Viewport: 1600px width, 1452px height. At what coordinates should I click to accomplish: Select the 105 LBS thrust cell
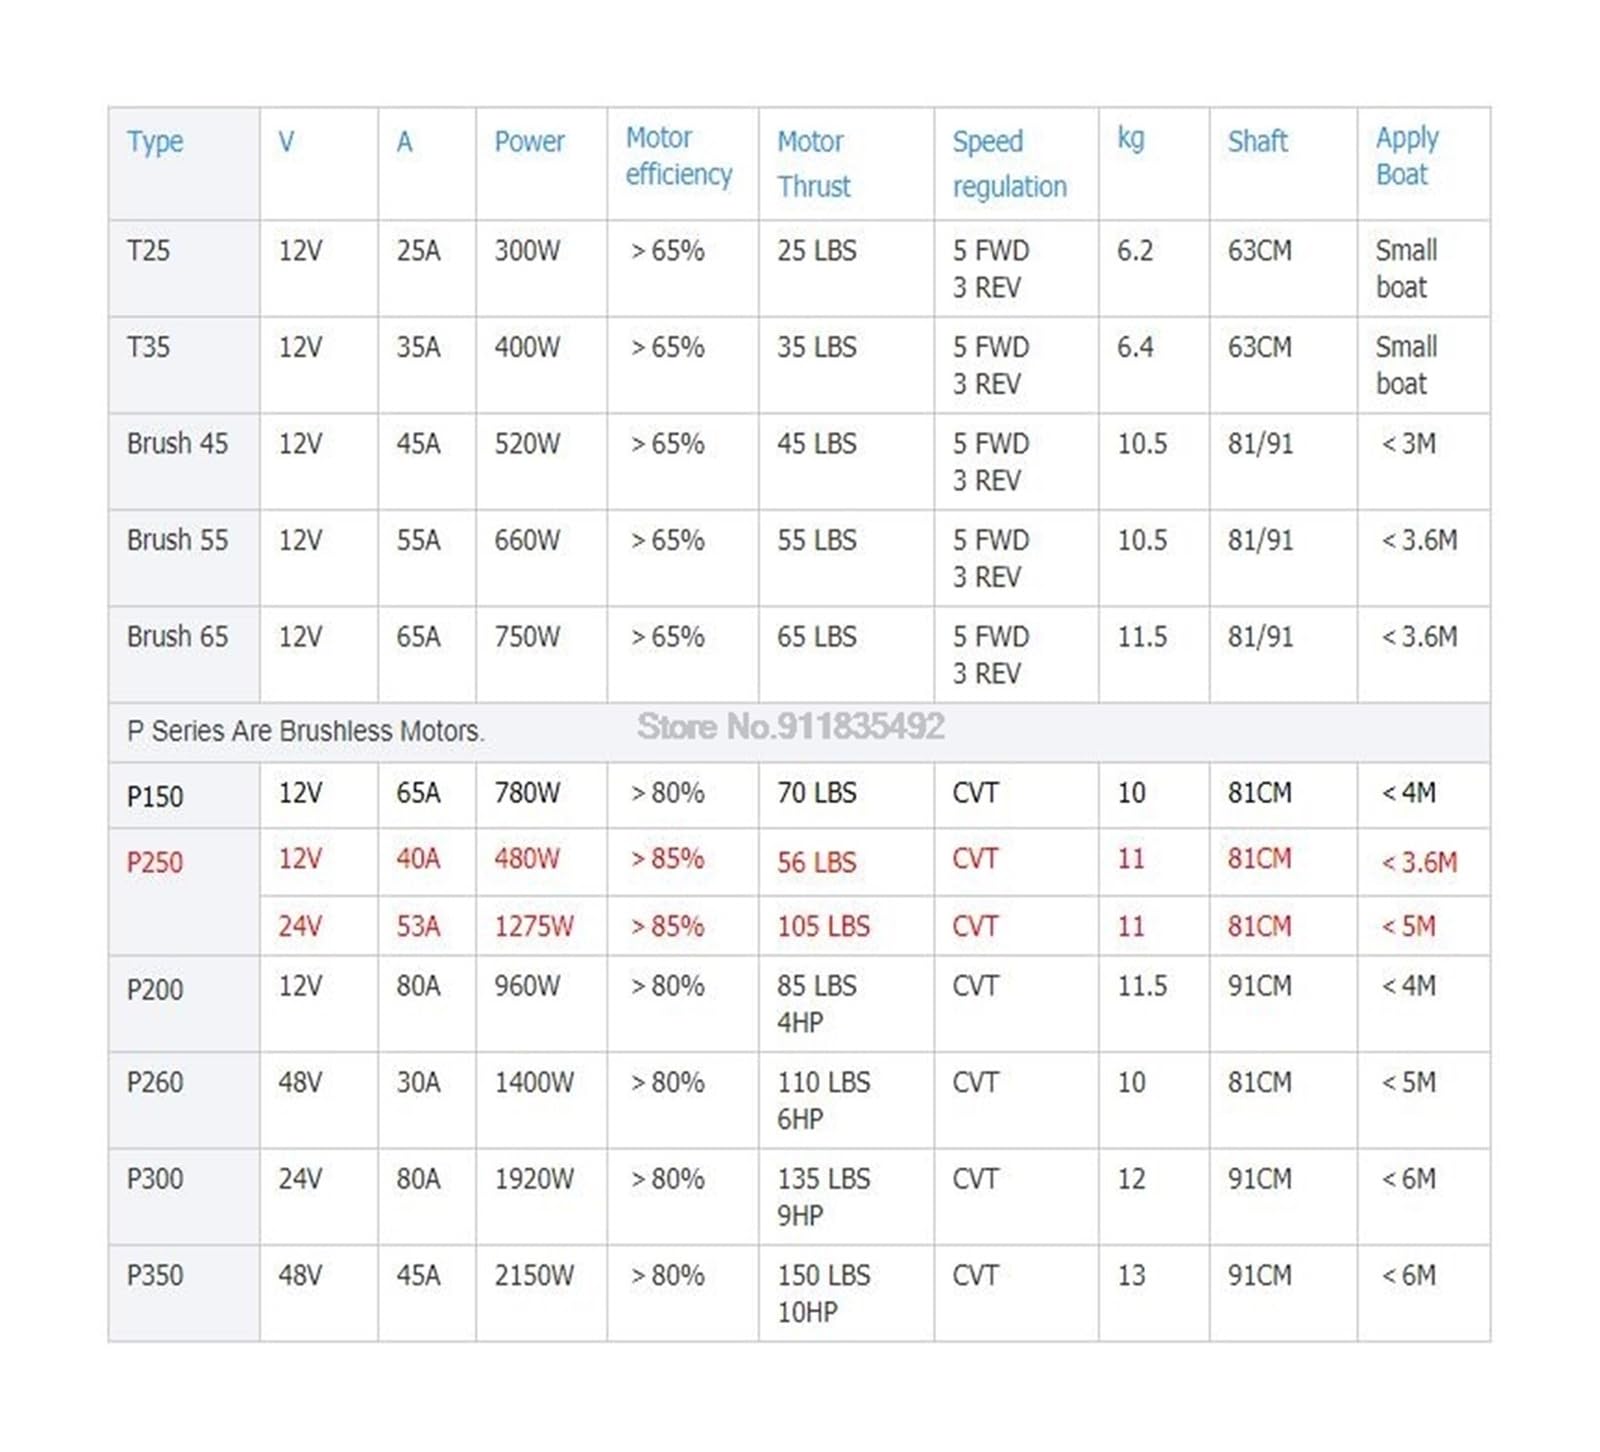pyautogui.click(x=823, y=926)
